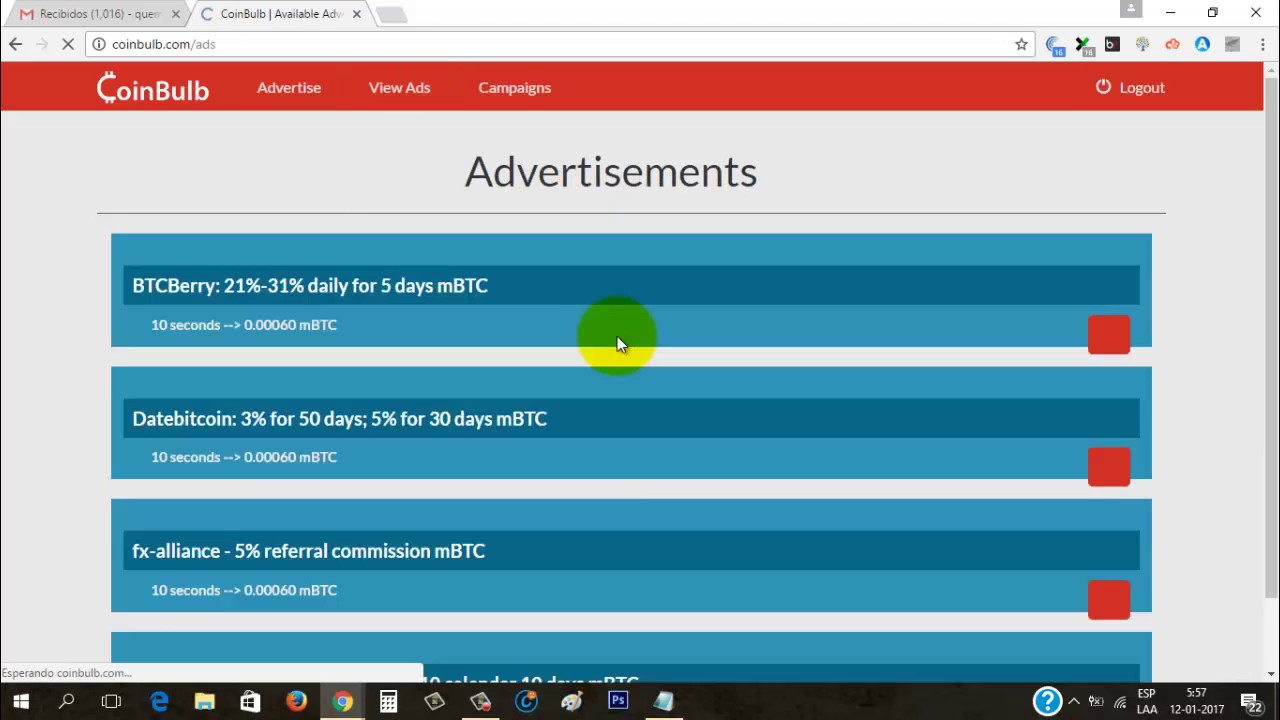Click red square on BTCBerry ad
Screen dimensions: 1280x720
click(1109, 335)
